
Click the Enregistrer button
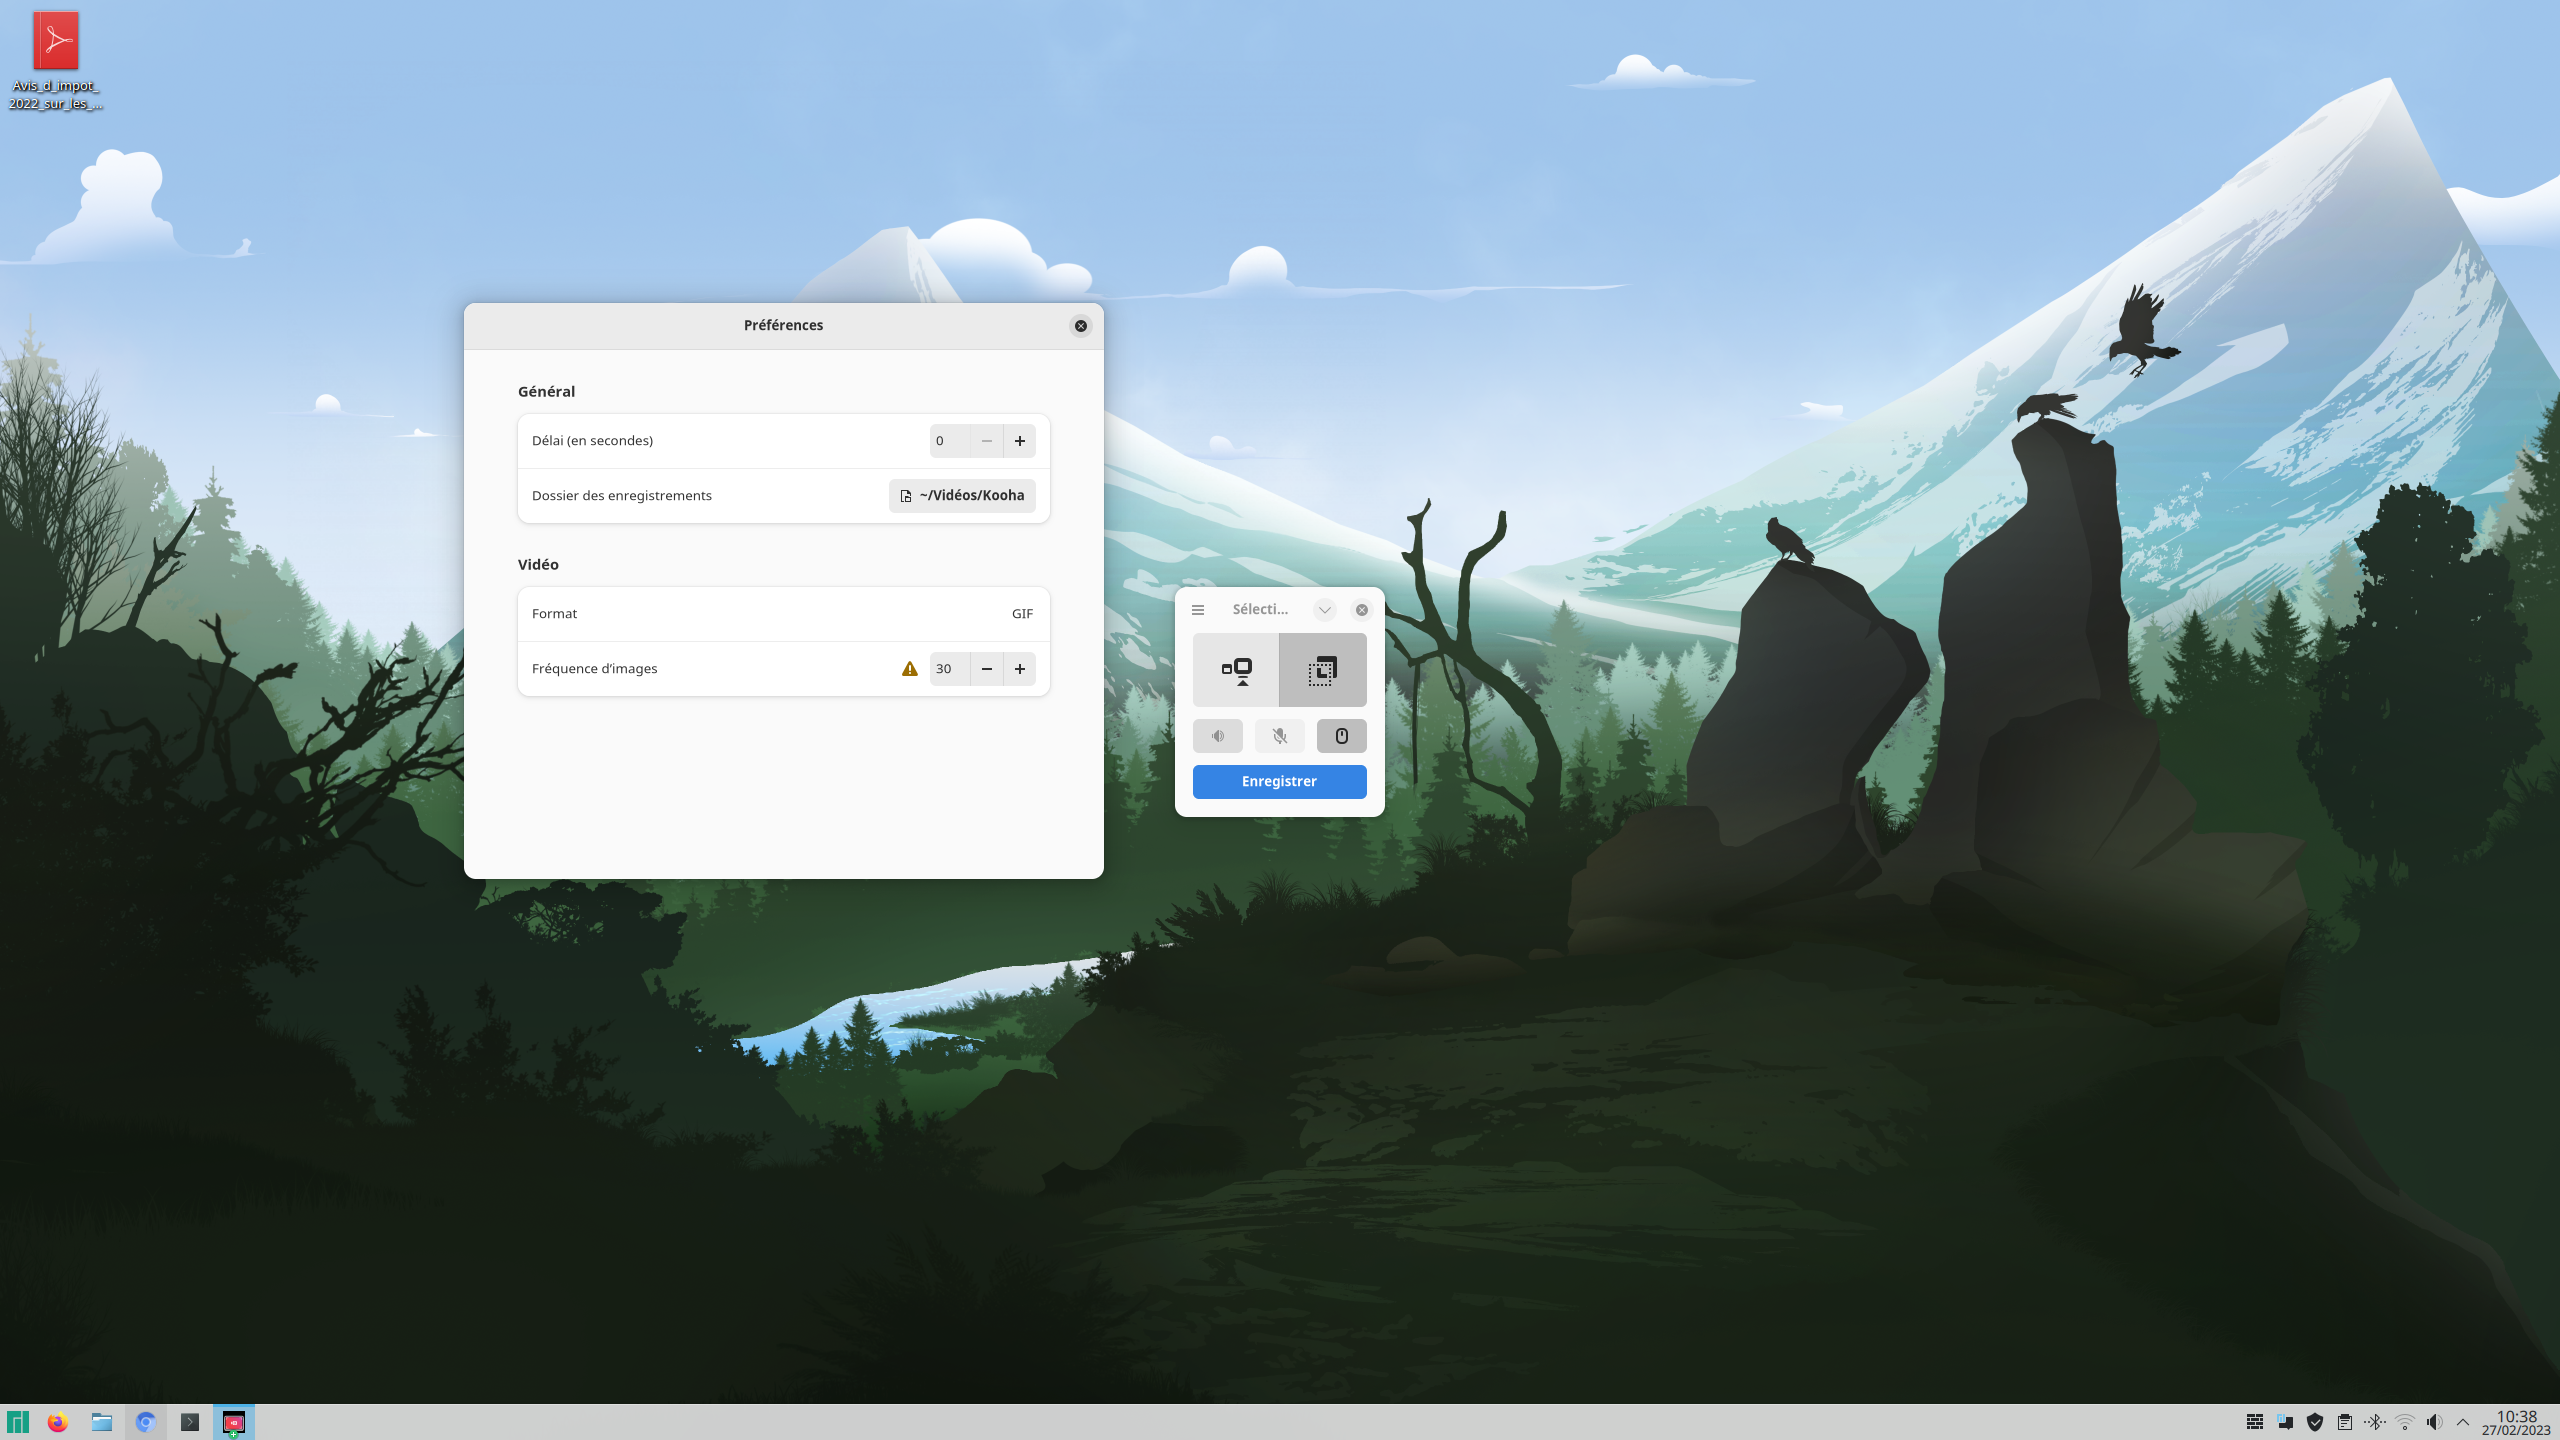[1279, 781]
